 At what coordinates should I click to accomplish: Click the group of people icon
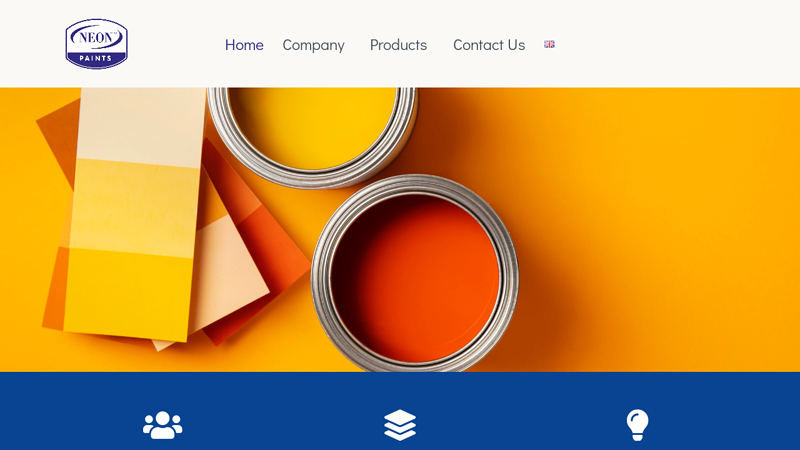click(162, 425)
